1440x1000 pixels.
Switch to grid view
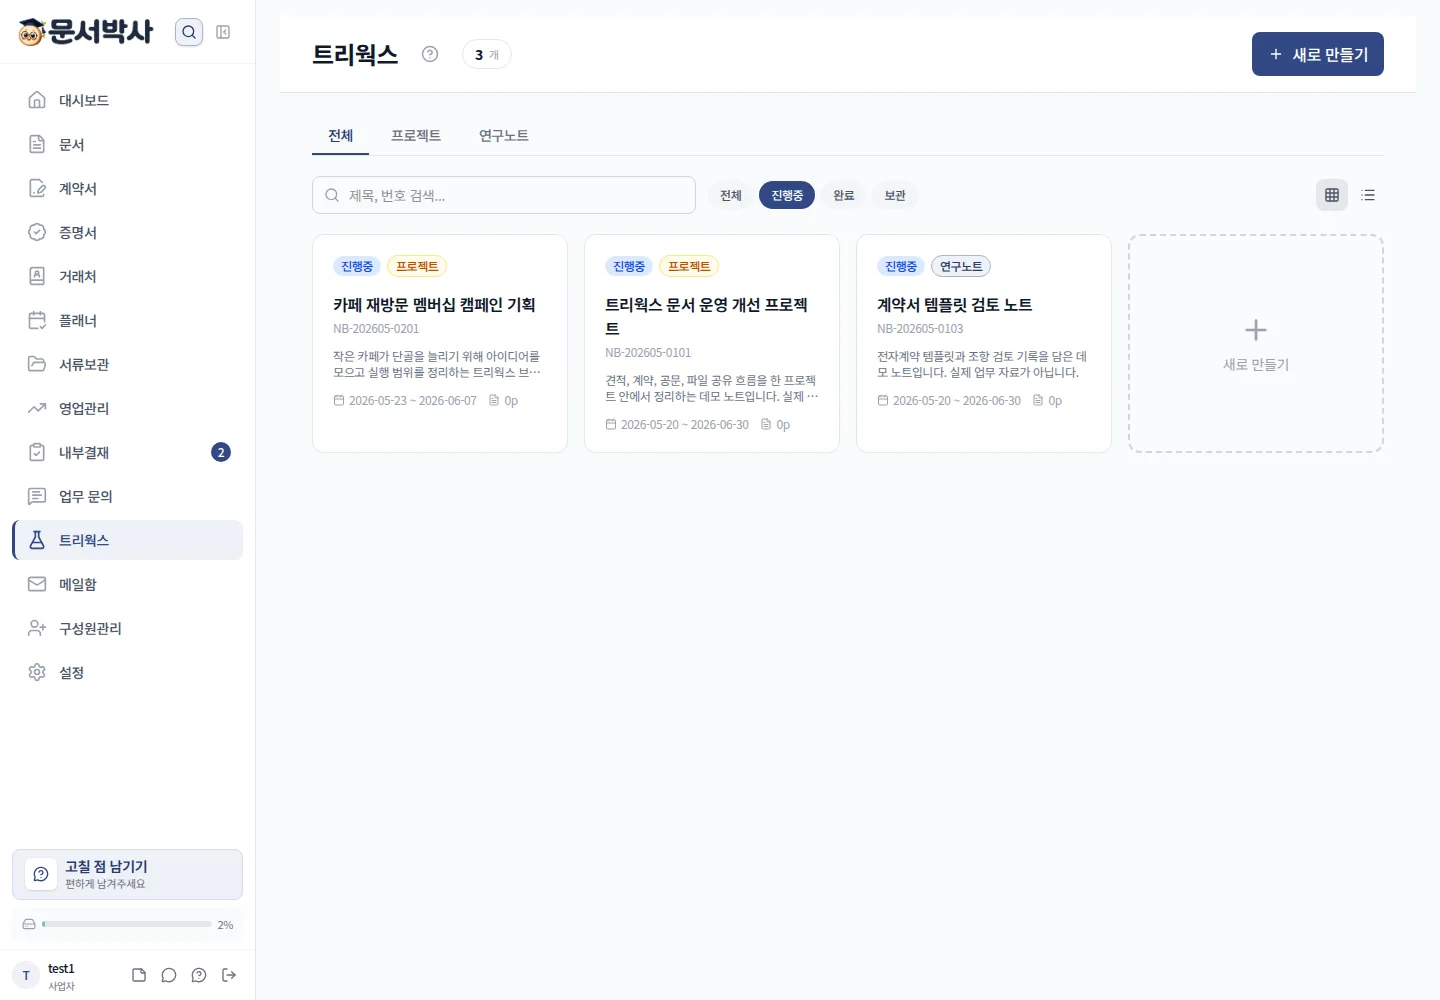click(1332, 195)
